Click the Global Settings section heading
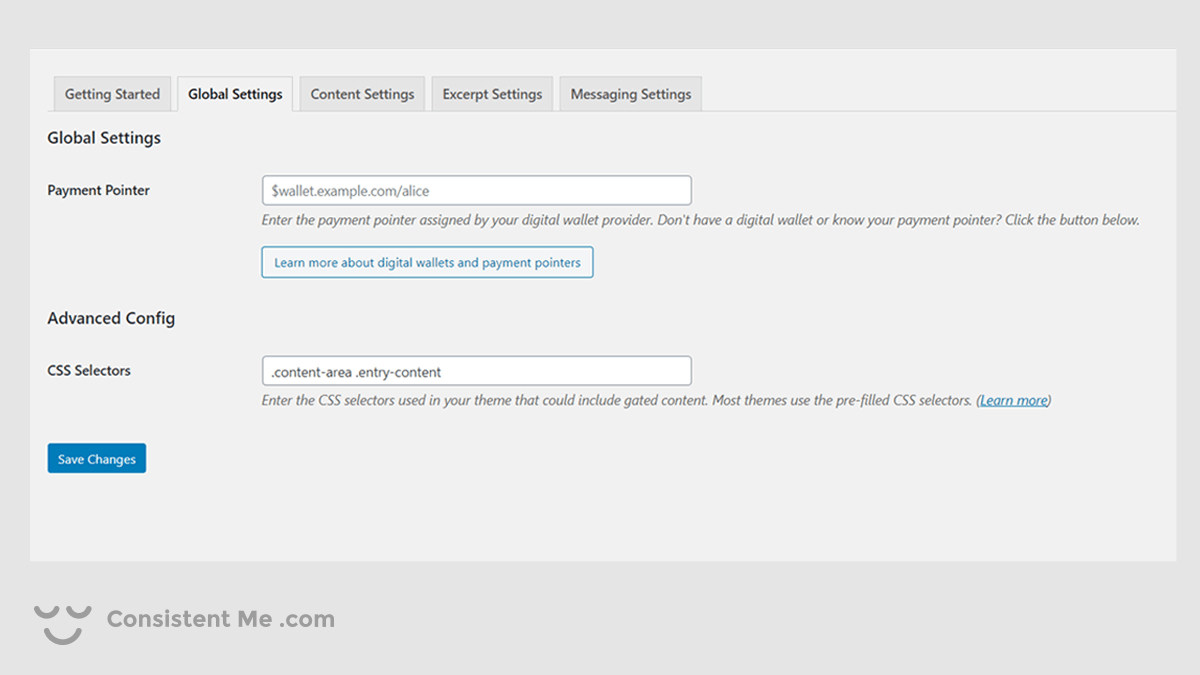 (104, 138)
